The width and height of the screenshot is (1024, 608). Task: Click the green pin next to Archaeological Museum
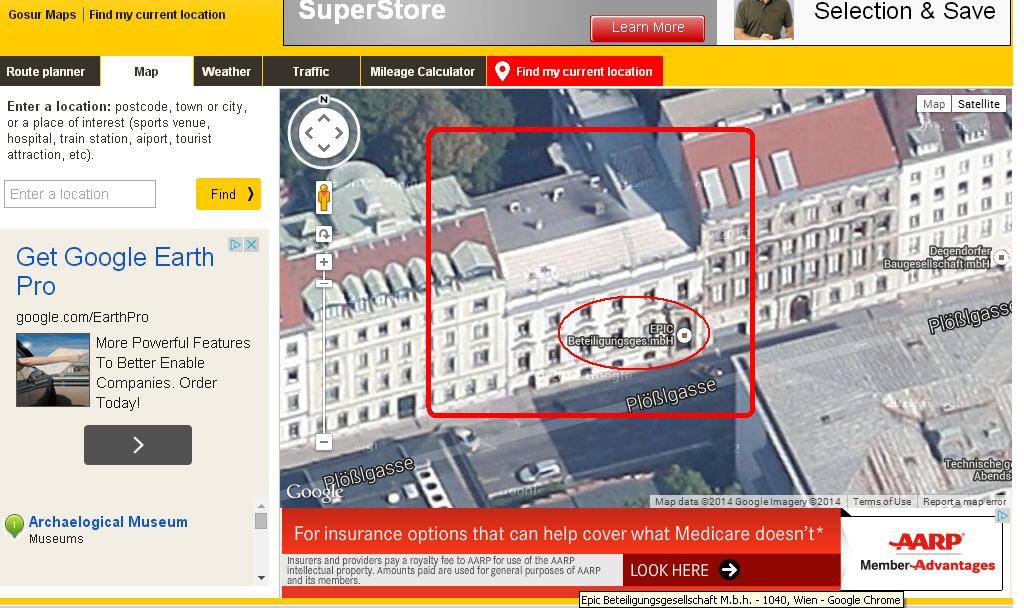coord(14,526)
